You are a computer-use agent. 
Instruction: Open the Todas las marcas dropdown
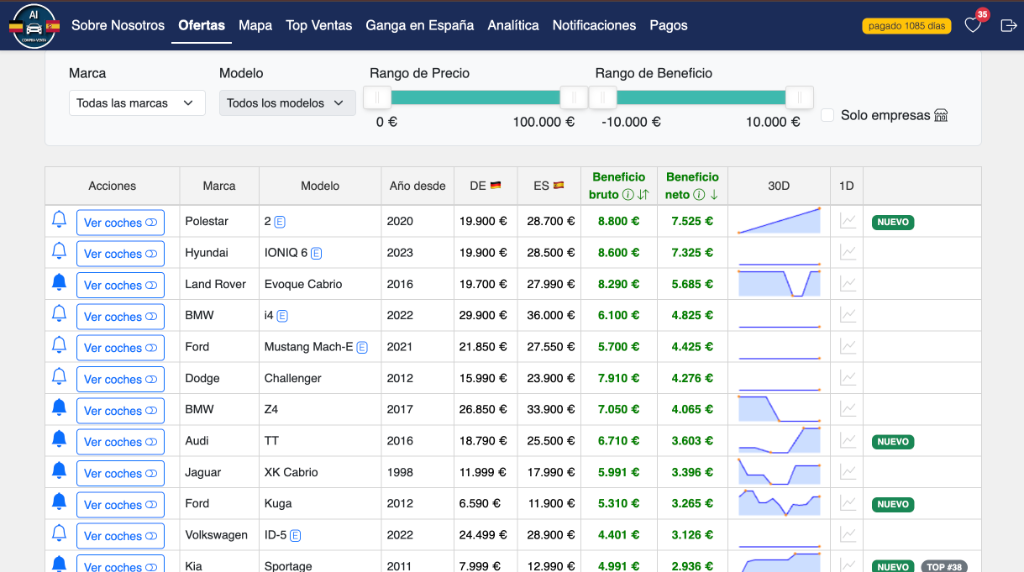point(137,103)
